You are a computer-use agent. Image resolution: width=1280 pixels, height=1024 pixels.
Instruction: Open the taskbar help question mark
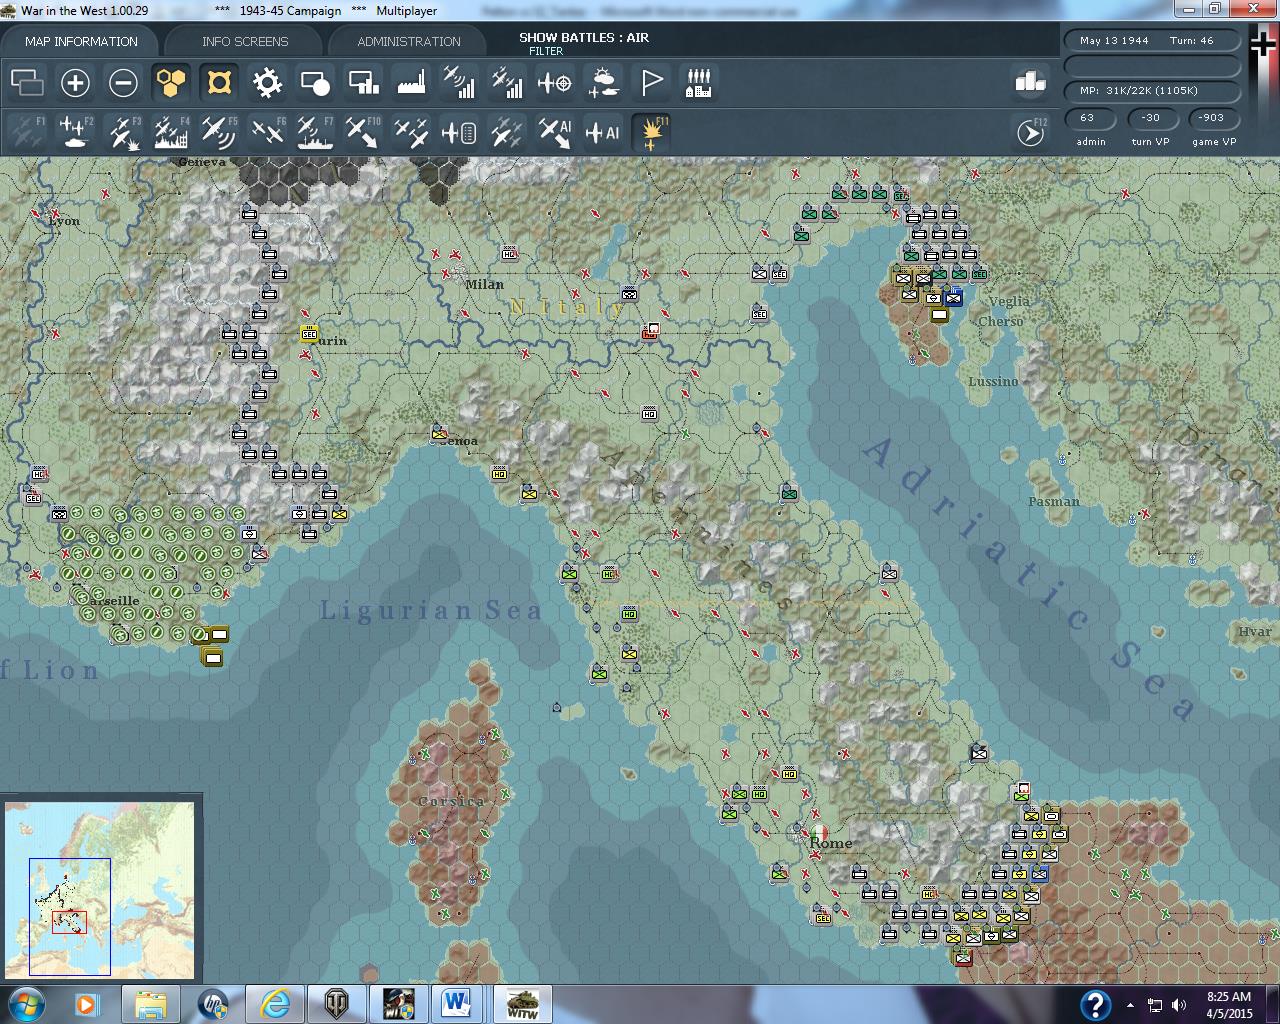click(1095, 1004)
